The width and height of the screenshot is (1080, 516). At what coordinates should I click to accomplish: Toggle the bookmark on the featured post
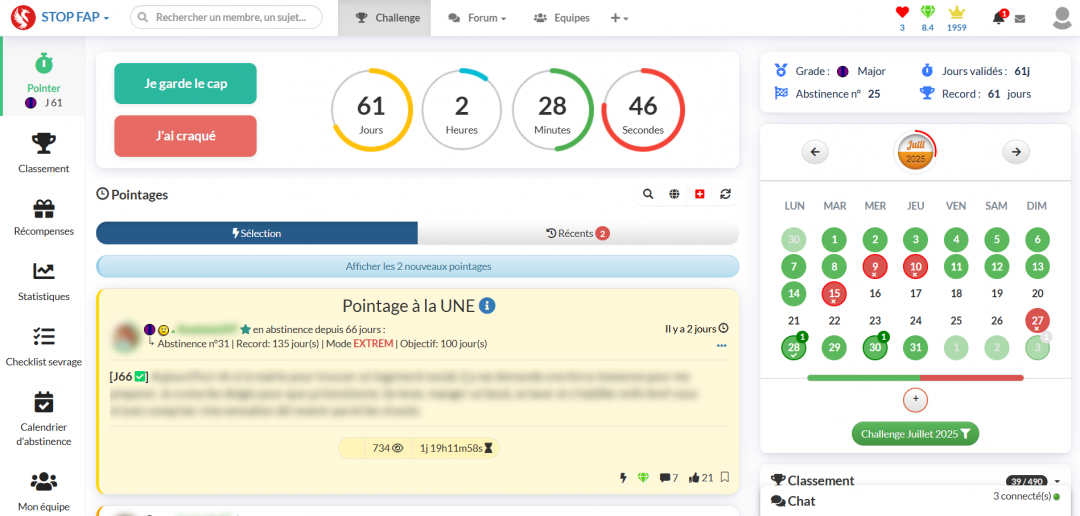724,478
